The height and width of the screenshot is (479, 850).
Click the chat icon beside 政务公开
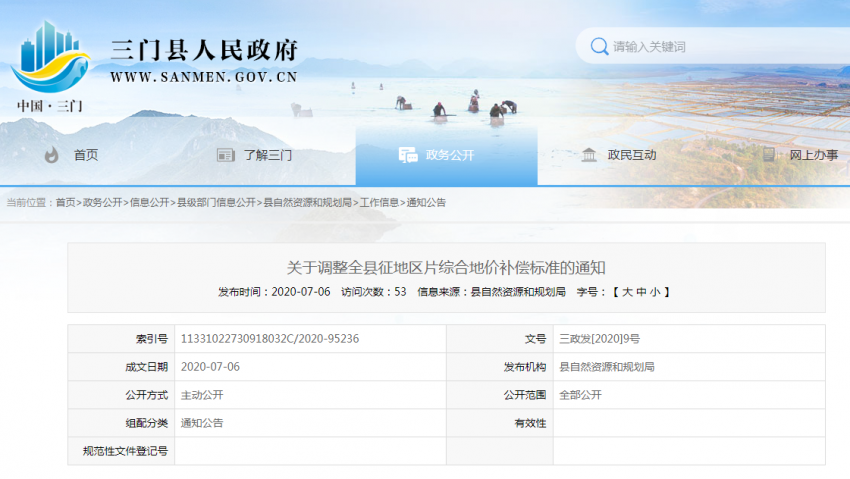(408, 155)
